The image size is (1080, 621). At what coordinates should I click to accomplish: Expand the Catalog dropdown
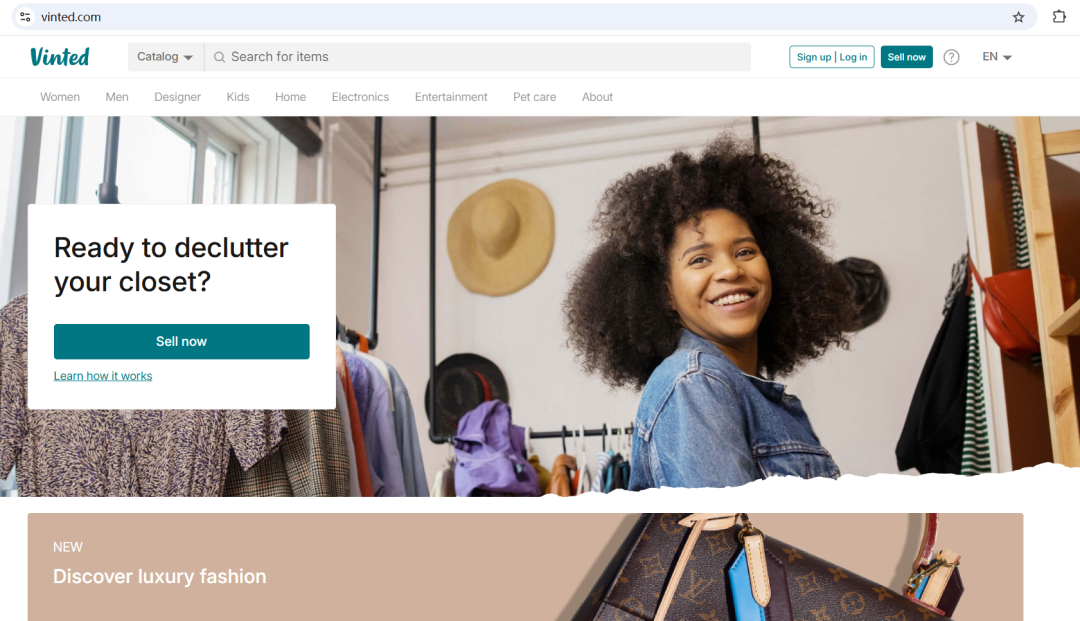point(165,56)
